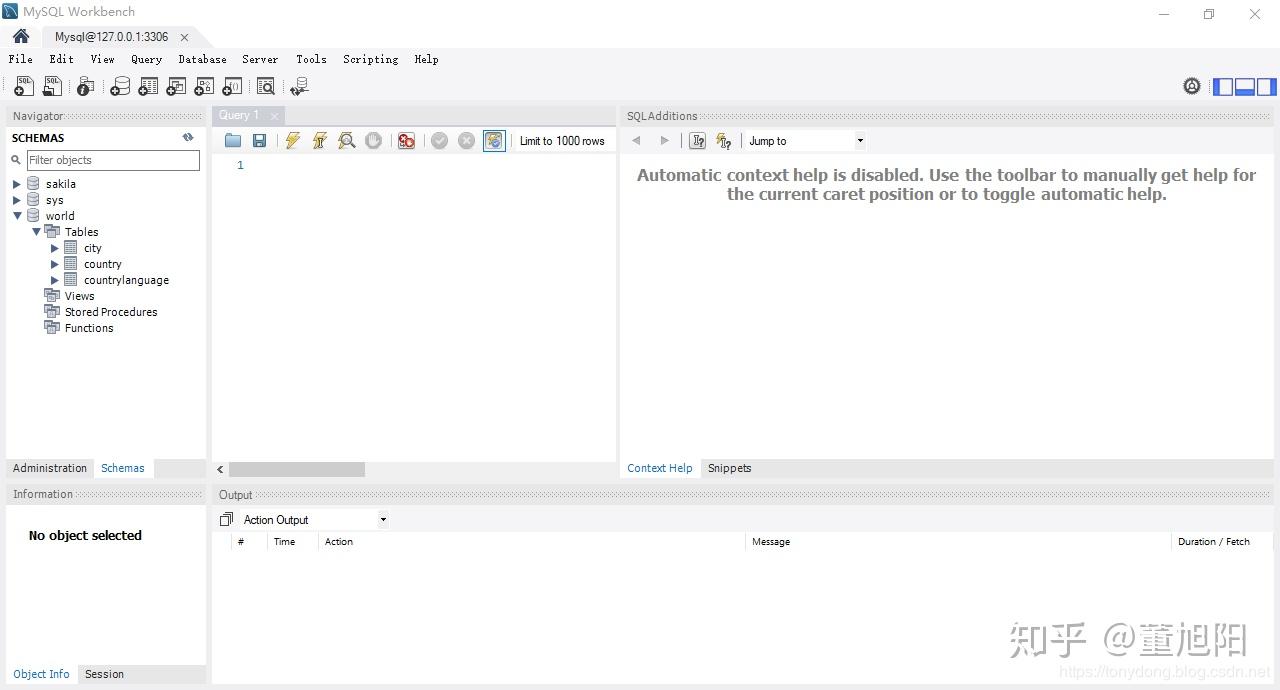
Task: Switch to the Snippets tab
Action: tap(729, 468)
